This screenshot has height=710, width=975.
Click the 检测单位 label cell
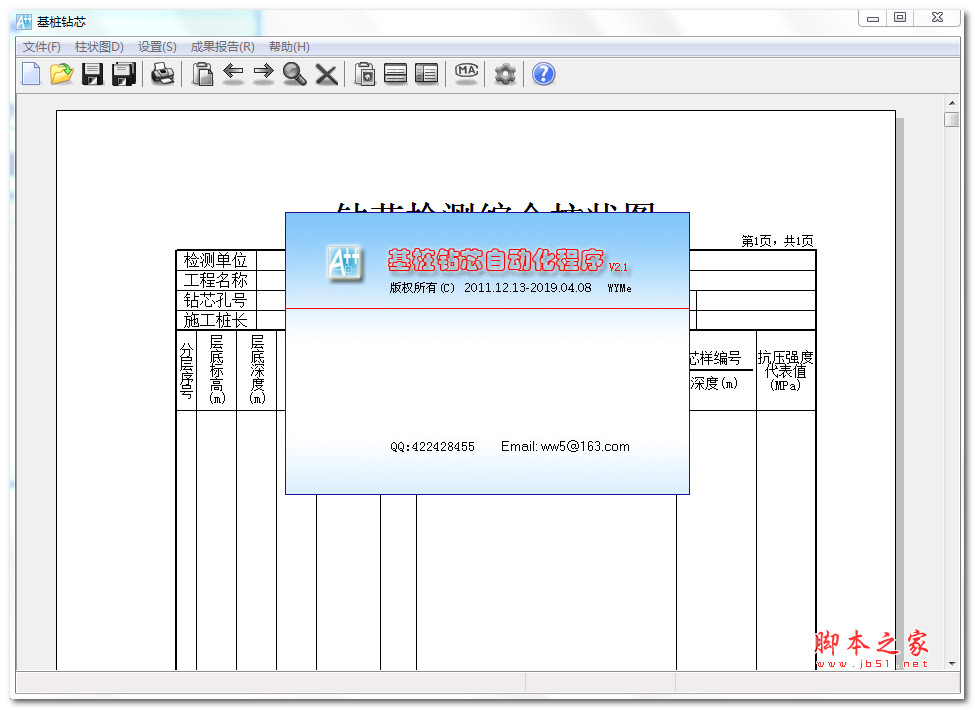point(216,260)
